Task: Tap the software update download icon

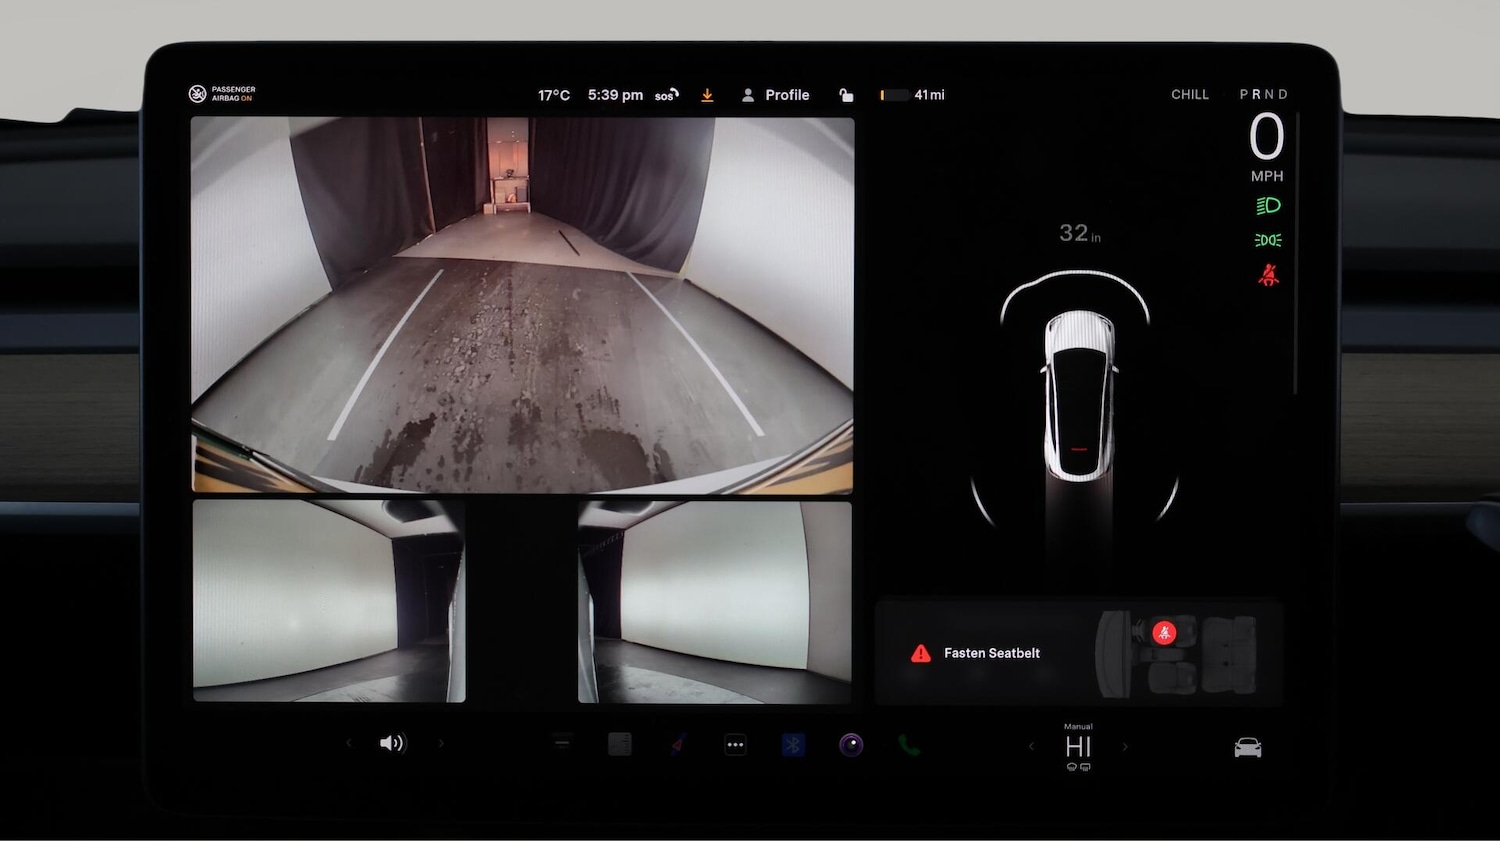Action: tap(707, 95)
